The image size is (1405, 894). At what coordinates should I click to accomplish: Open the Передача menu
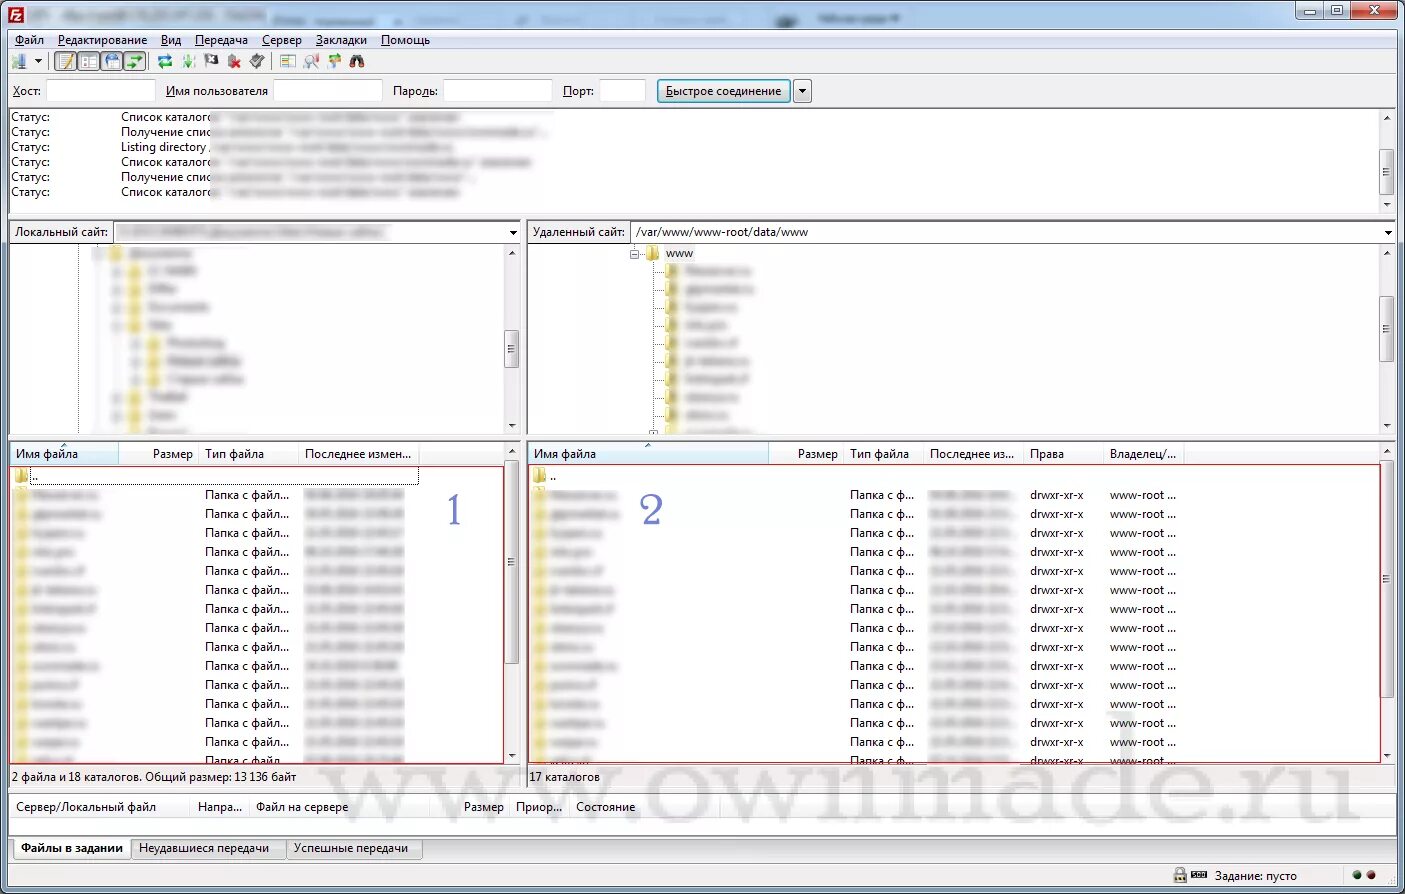coord(221,40)
